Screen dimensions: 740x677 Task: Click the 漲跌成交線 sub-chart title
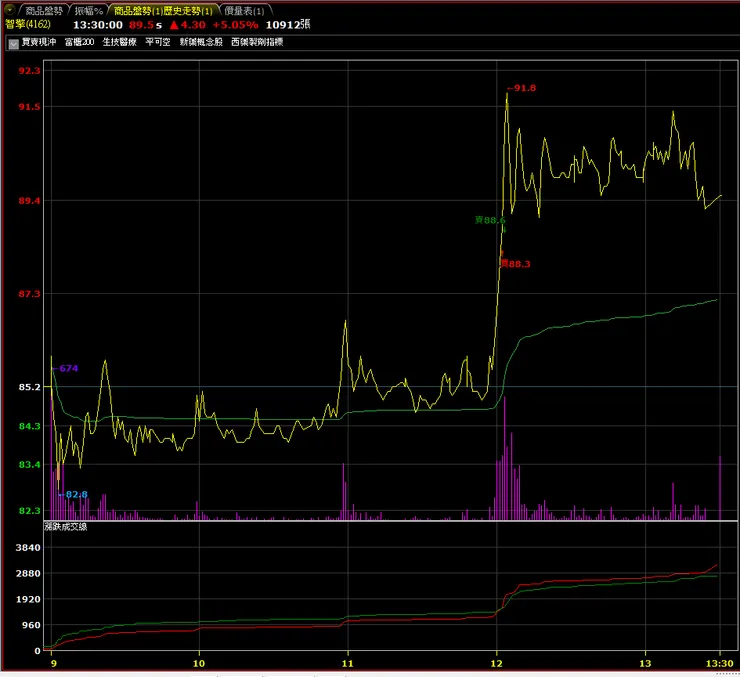coord(66,527)
